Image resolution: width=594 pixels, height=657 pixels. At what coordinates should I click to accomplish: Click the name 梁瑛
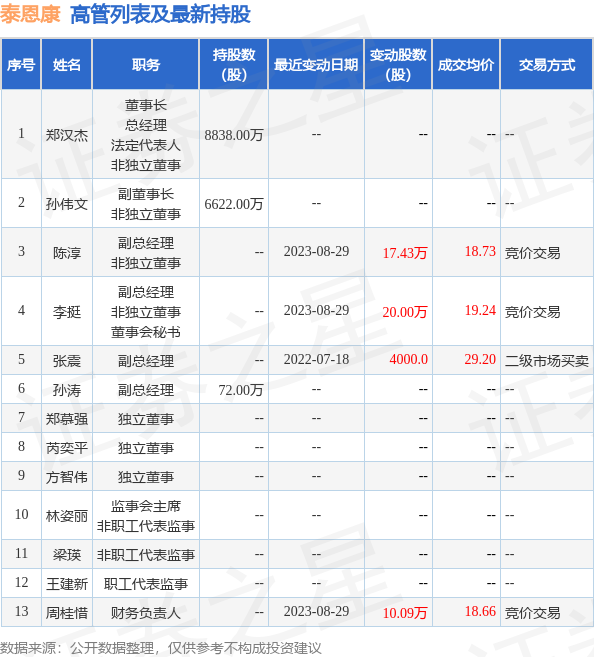[x=67, y=555]
